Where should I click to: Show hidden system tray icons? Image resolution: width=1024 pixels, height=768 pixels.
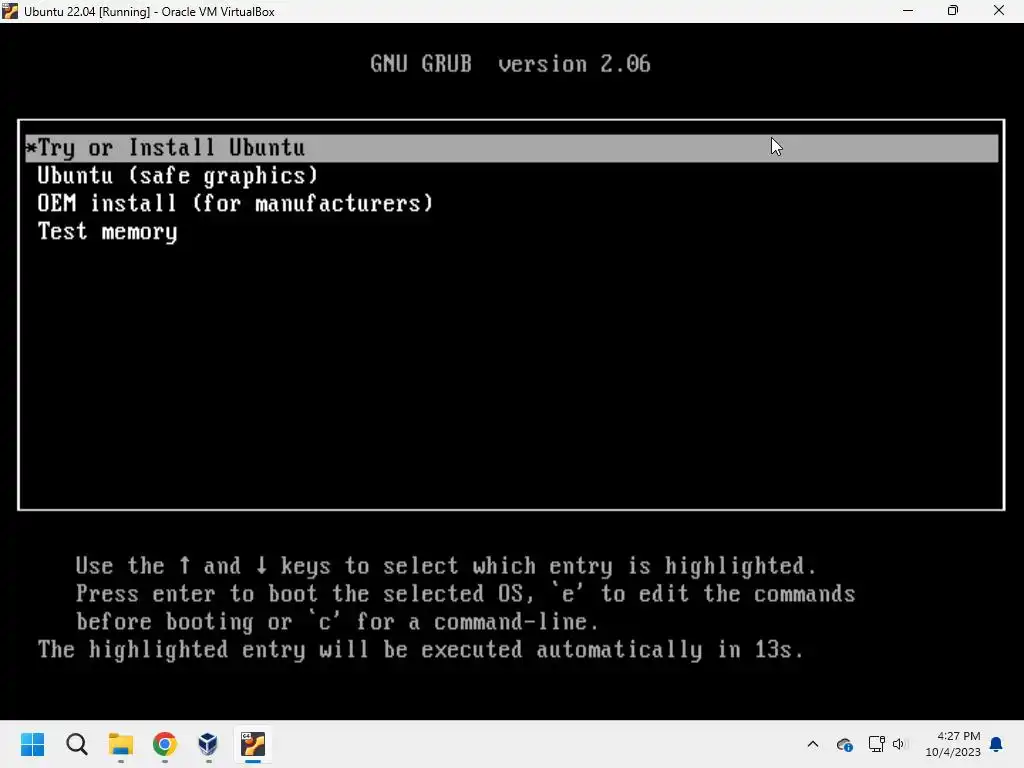point(813,744)
